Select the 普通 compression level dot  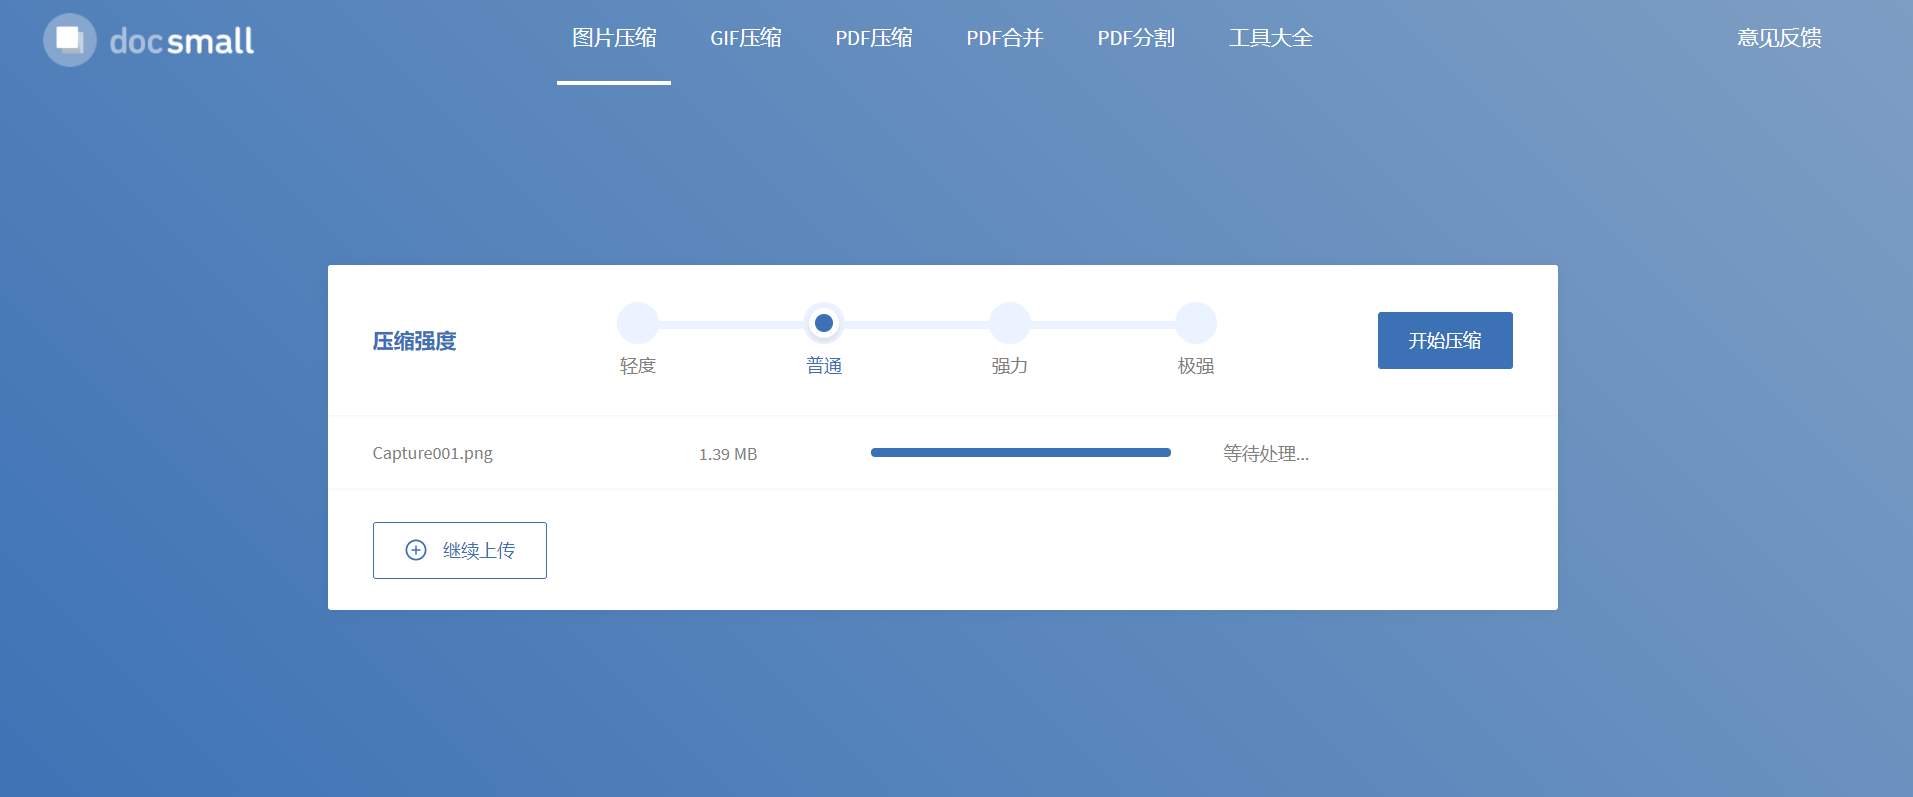(x=824, y=323)
